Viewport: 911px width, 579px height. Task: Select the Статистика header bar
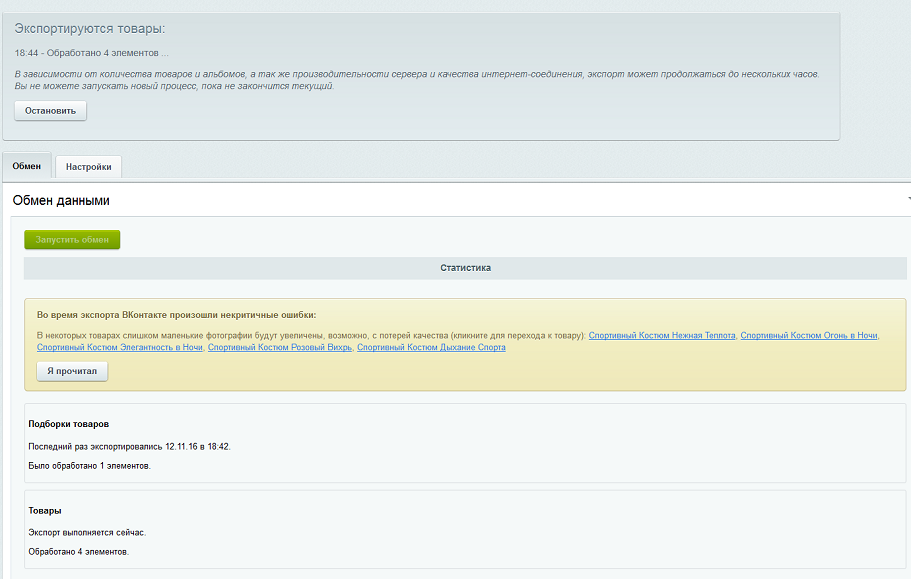465,268
